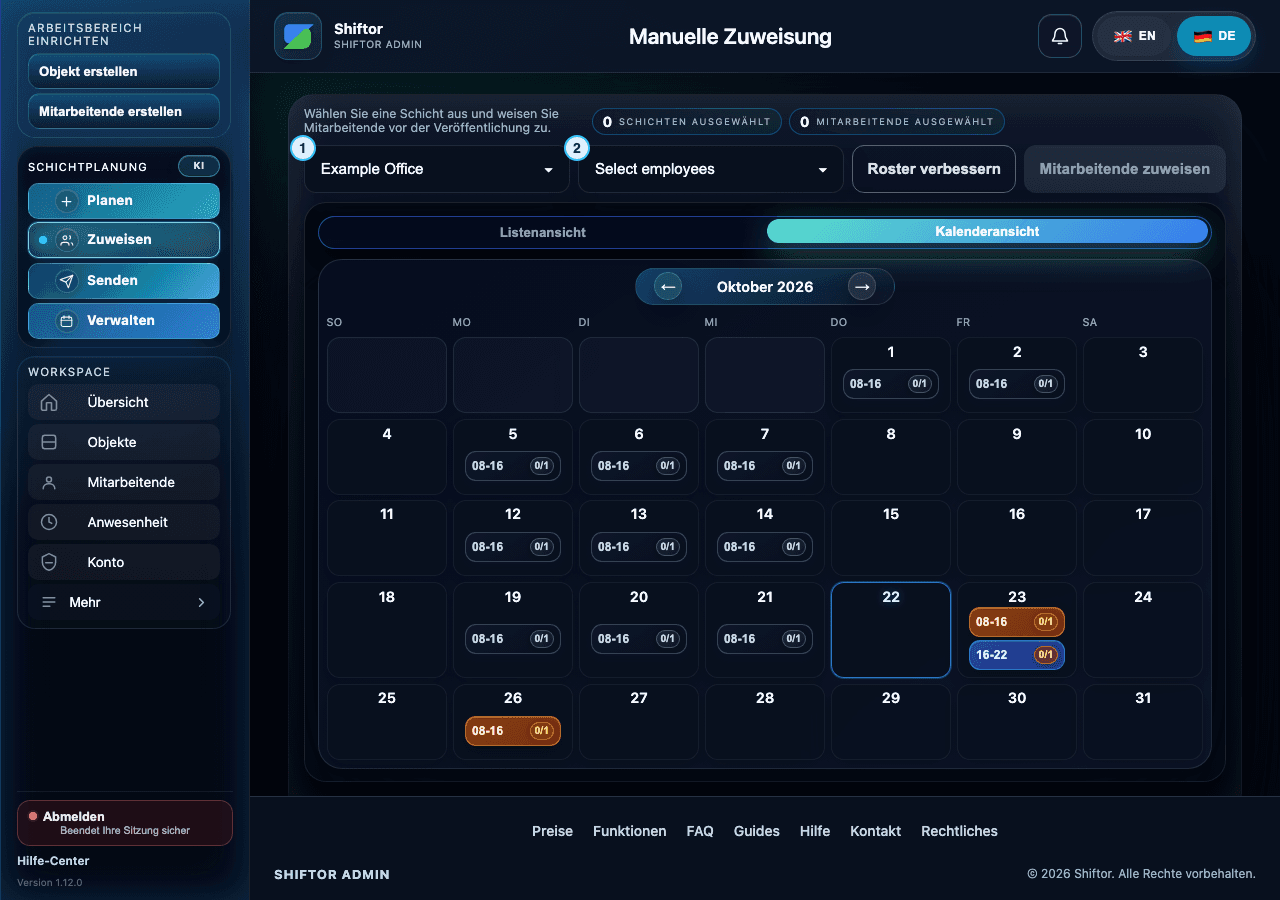Click the Planen plus icon
This screenshot has height=900, width=1280.
click(x=67, y=201)
